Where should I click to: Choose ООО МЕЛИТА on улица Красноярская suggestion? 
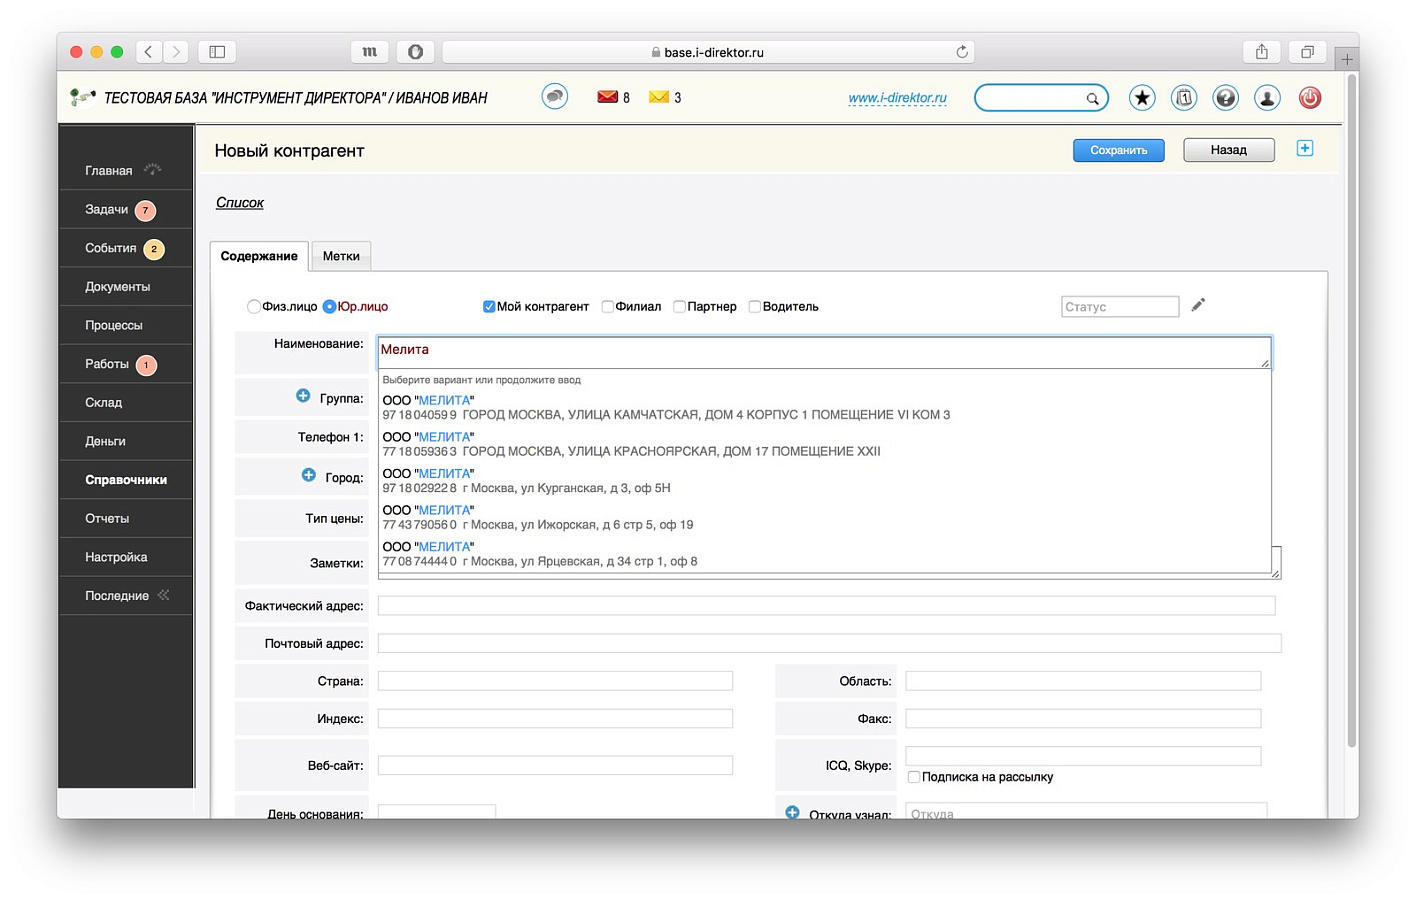point(825,444)
